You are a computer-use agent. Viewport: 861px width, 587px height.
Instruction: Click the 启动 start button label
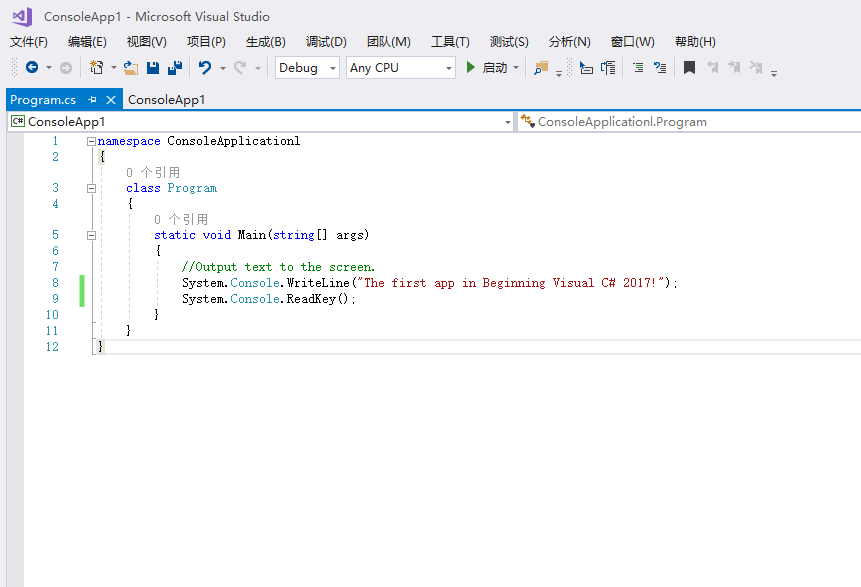click(x=495, y=68)
